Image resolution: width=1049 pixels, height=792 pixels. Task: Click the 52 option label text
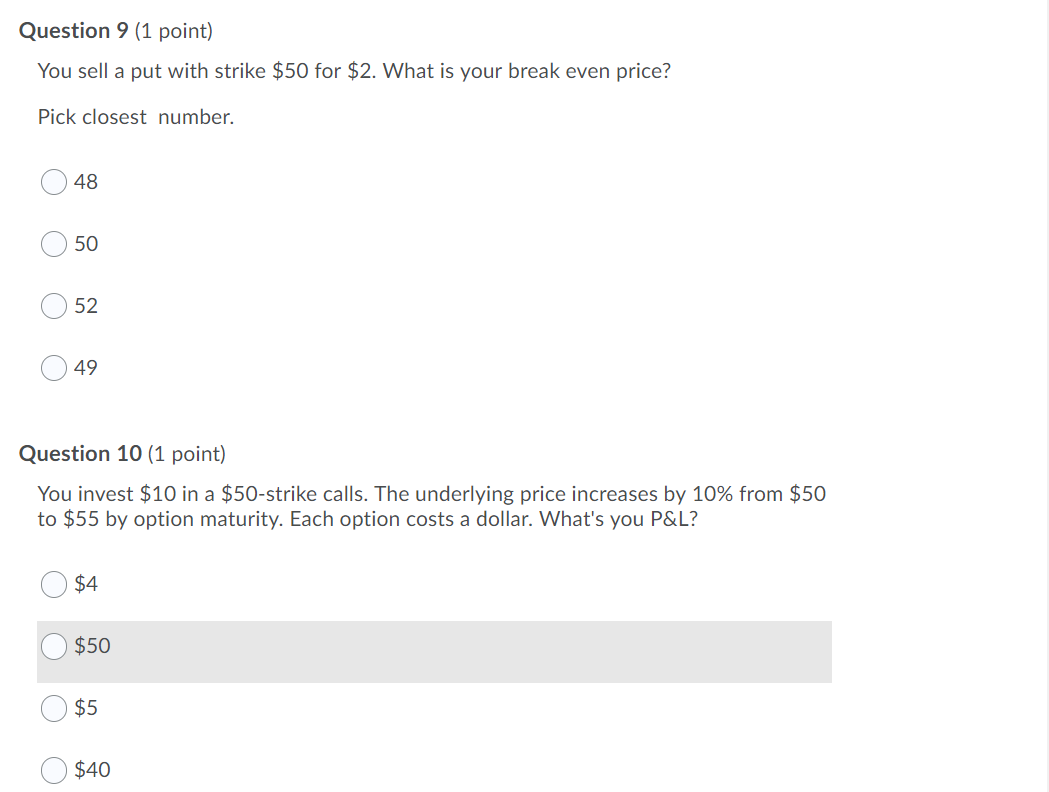coord(86,306)
